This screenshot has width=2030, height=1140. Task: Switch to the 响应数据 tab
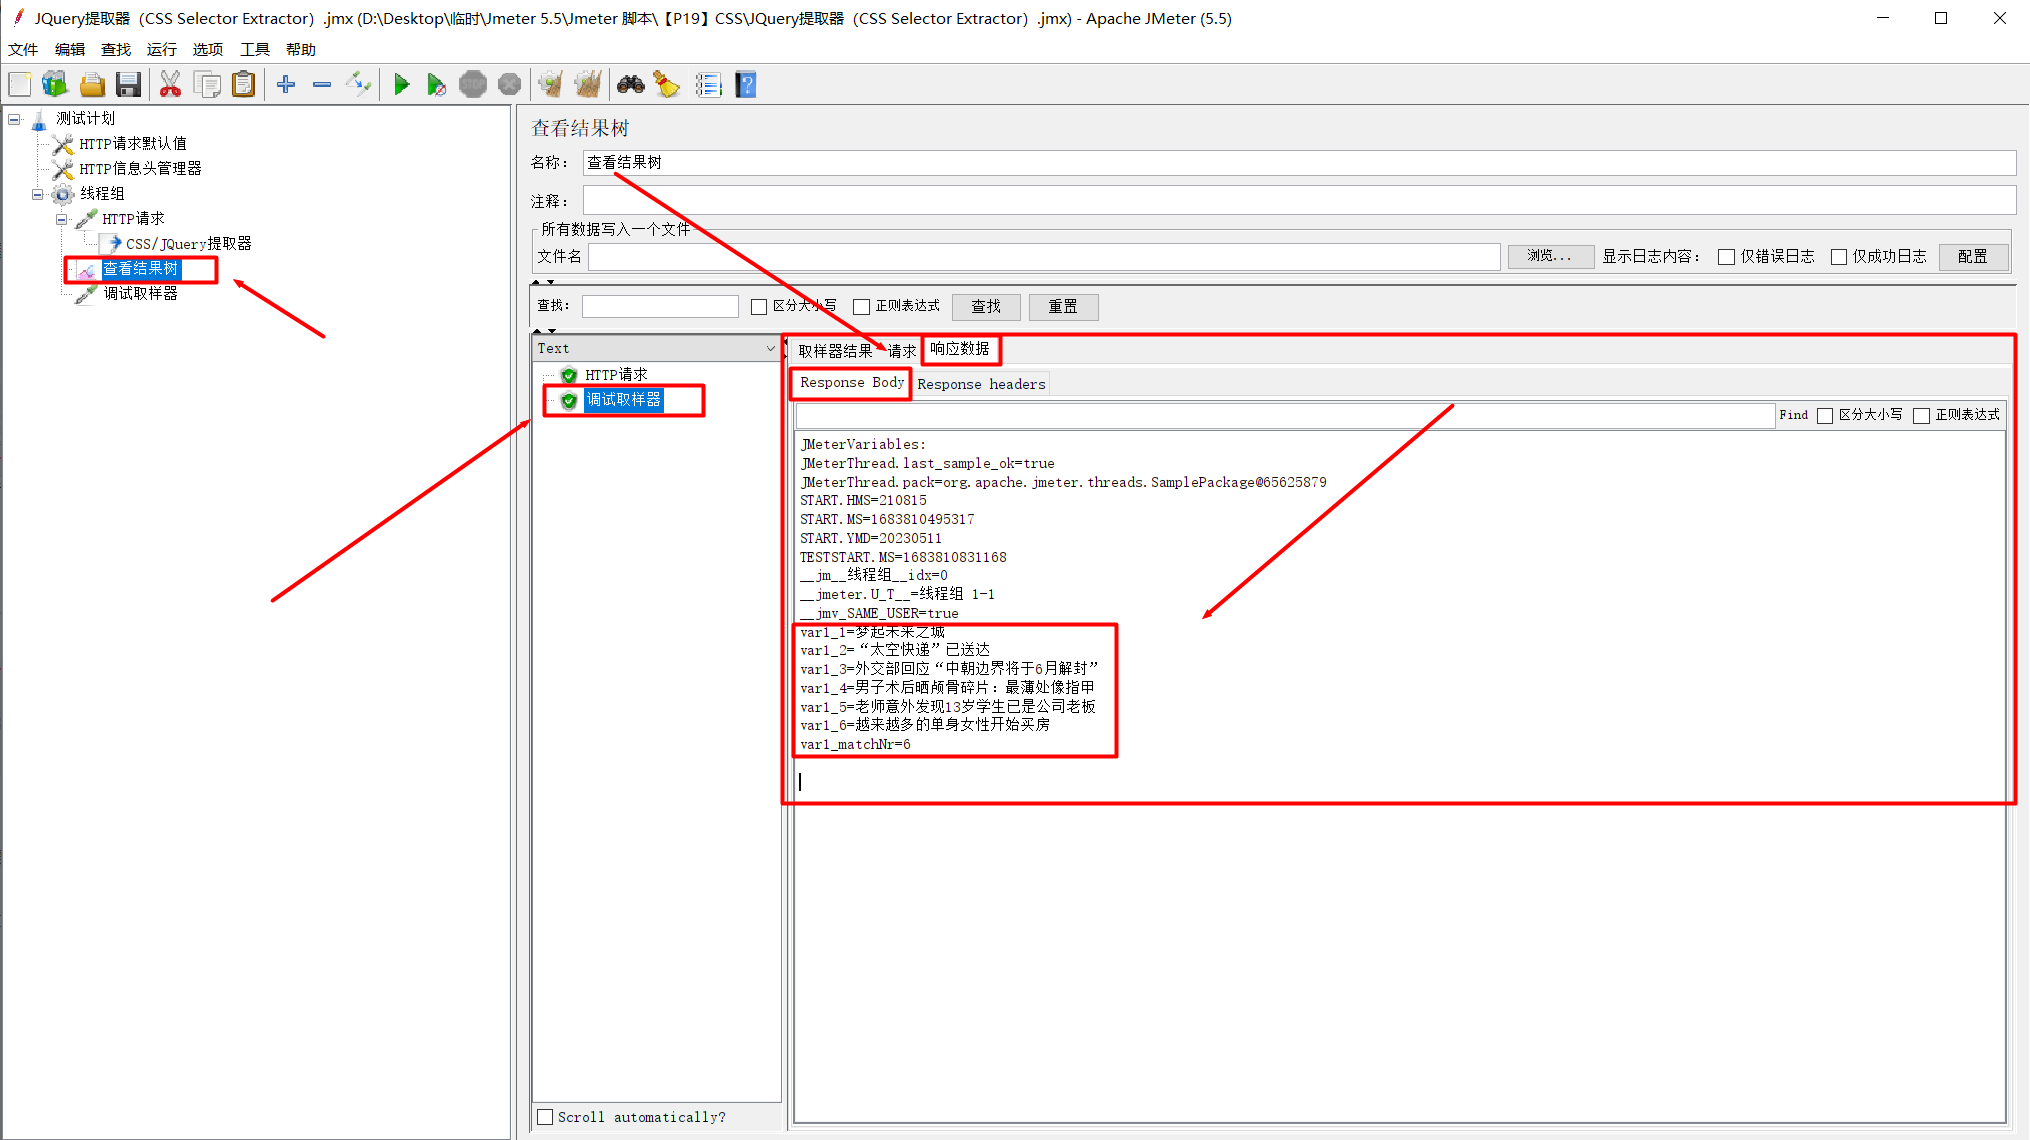click(x=960, y=349)
